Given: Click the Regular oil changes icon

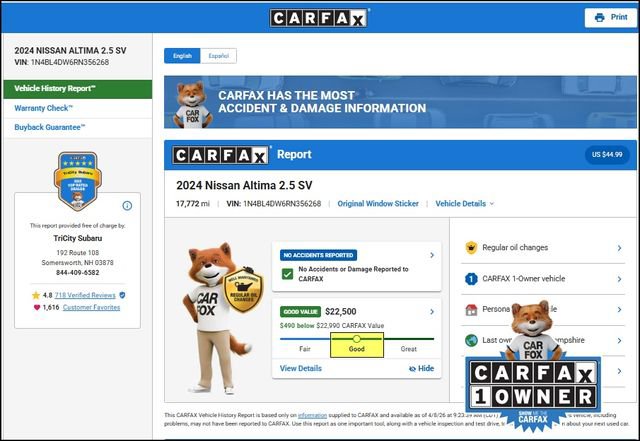Looking at the screenshot, I should click(470, 247).
